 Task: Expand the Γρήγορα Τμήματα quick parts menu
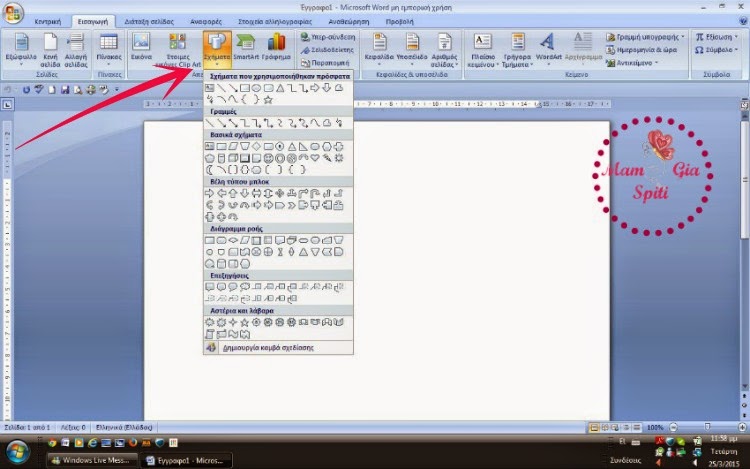517,50
